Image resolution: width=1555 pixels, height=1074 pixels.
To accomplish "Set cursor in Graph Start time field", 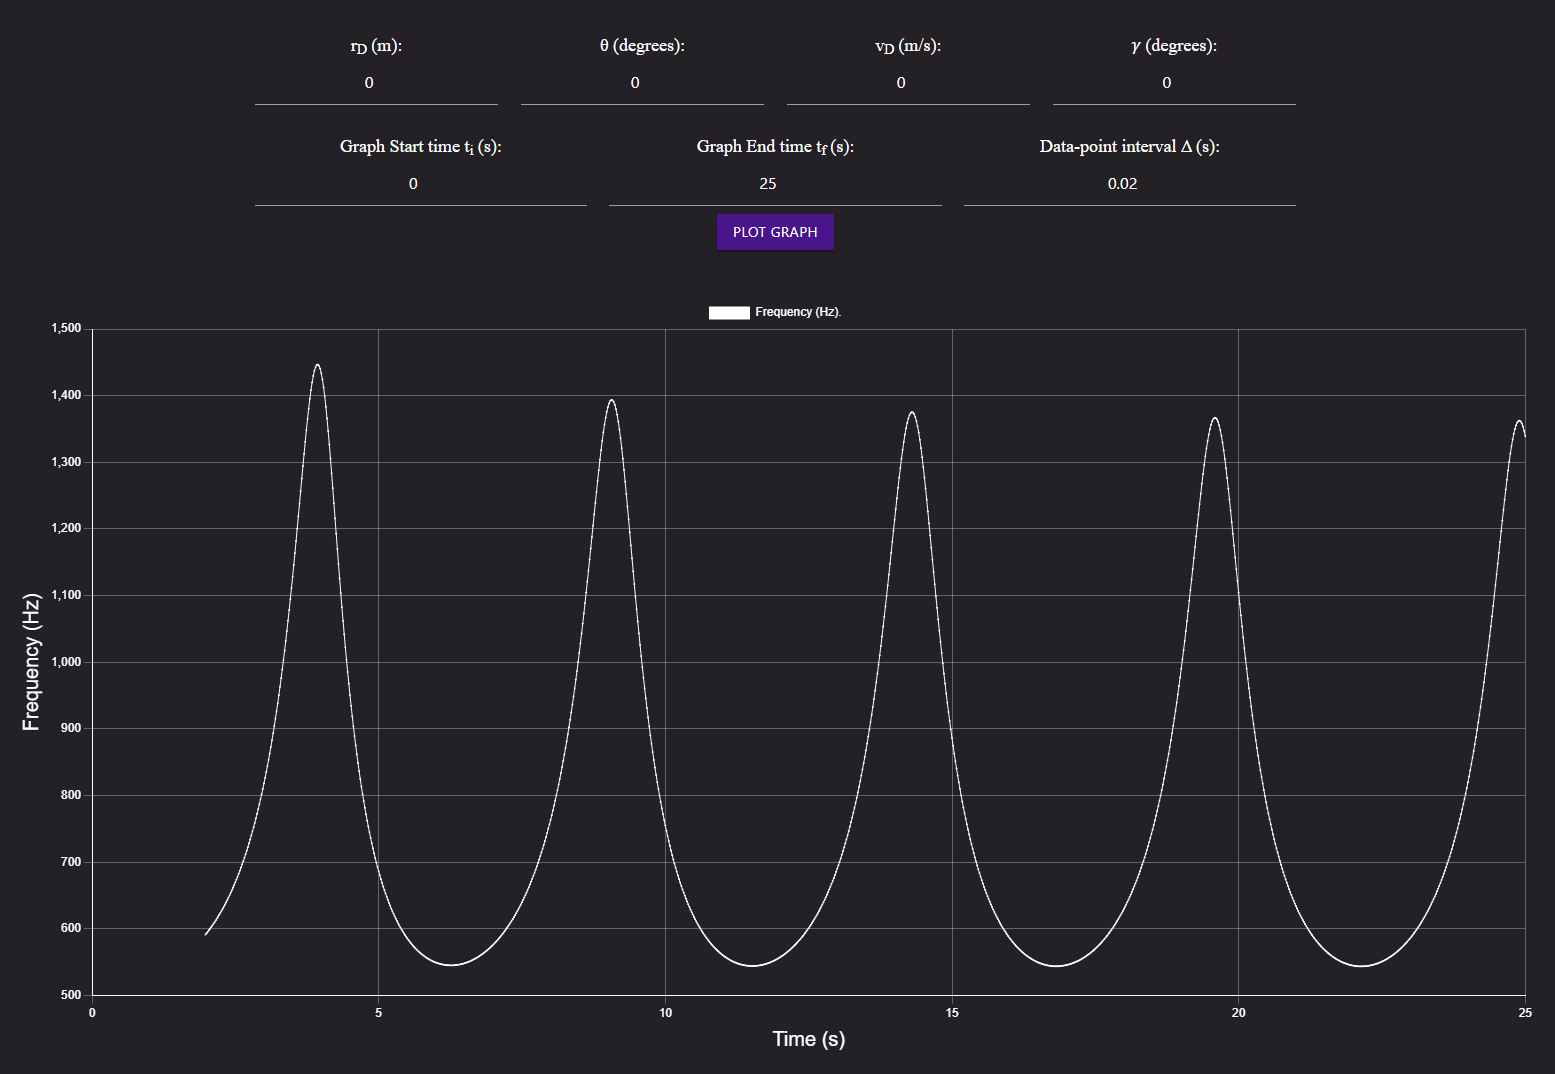I will point(421,184).
